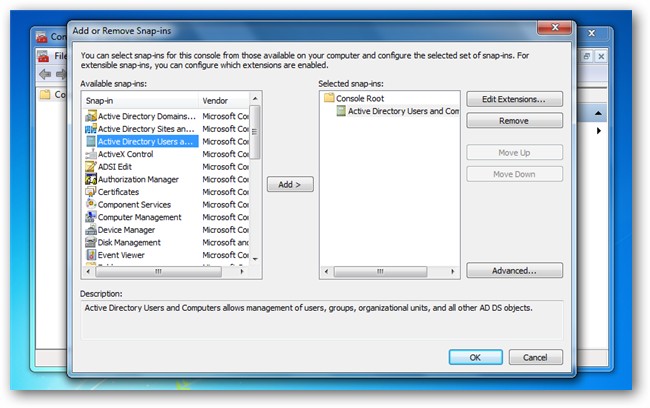Image resolution: width=650 pixels, height=408 pixels.
Task: Click the Certificates snap-in icon
Action: pyautogui.click(x=90, y=192)
